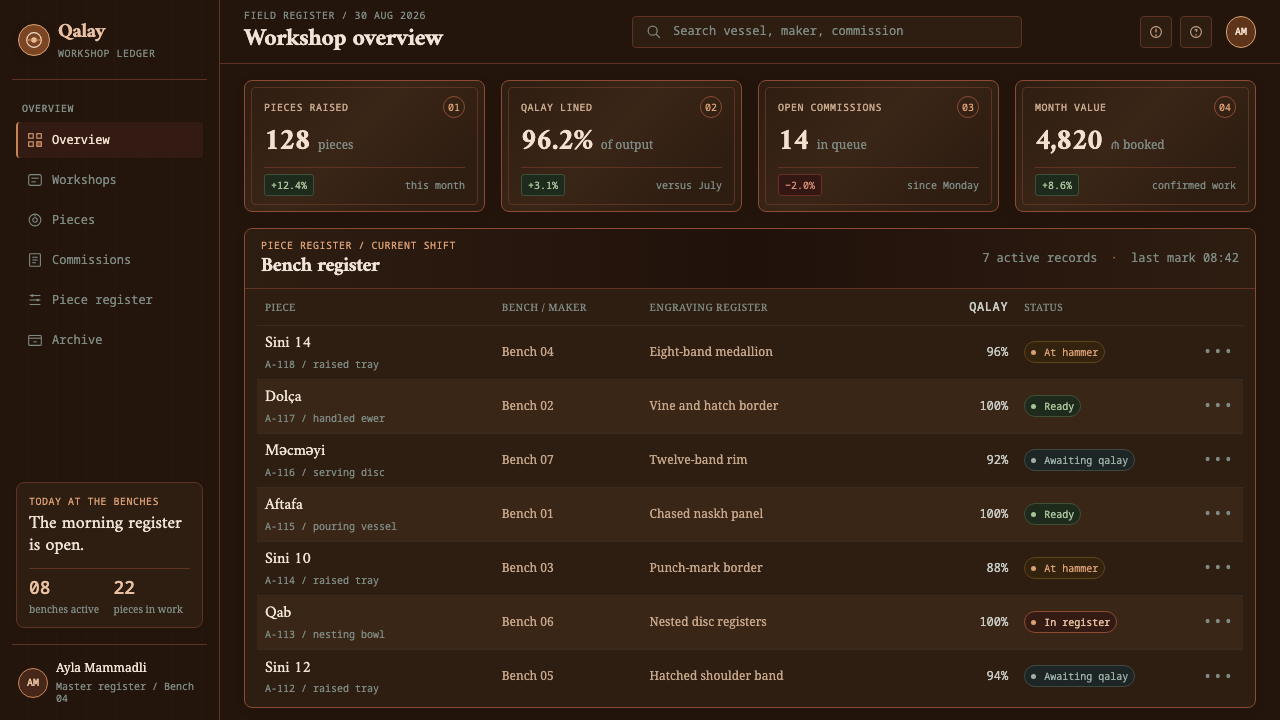Click the Qalay Lined stat card
1280x720 pixels.
tap(621, 146)
